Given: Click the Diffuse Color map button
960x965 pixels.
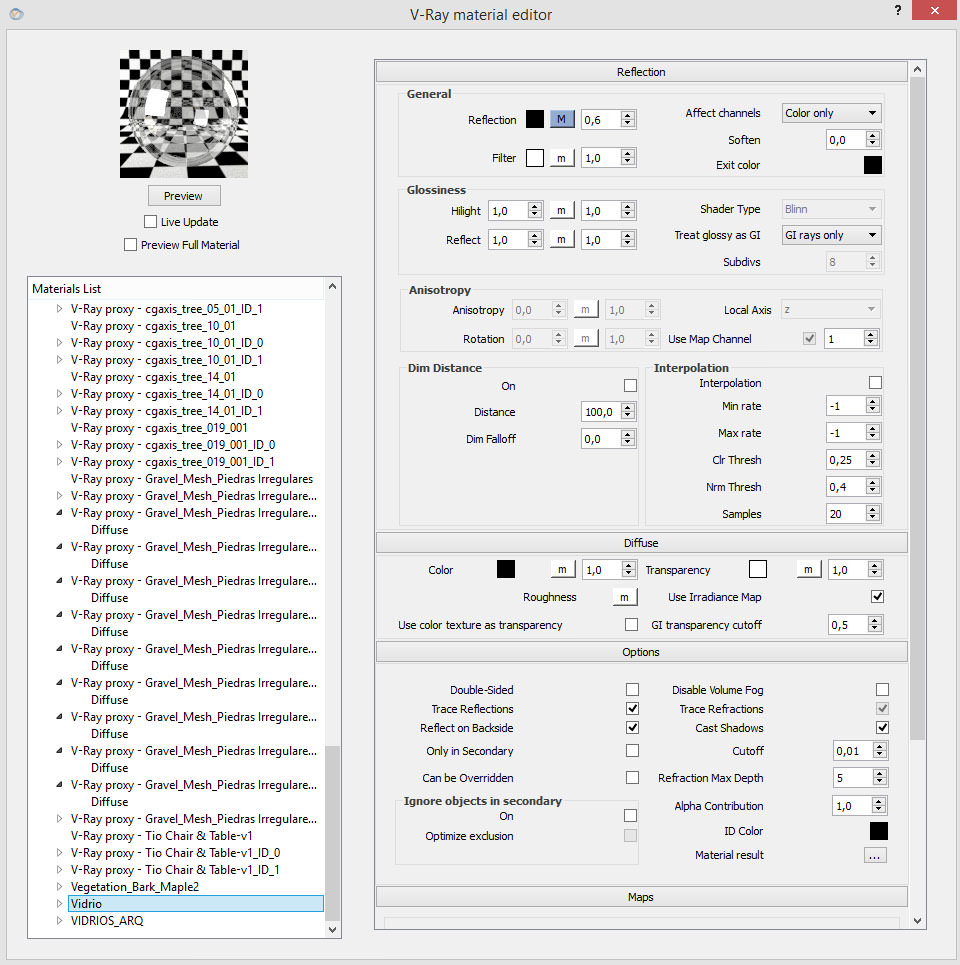Looking at the screenshot, I should [561, 570].
